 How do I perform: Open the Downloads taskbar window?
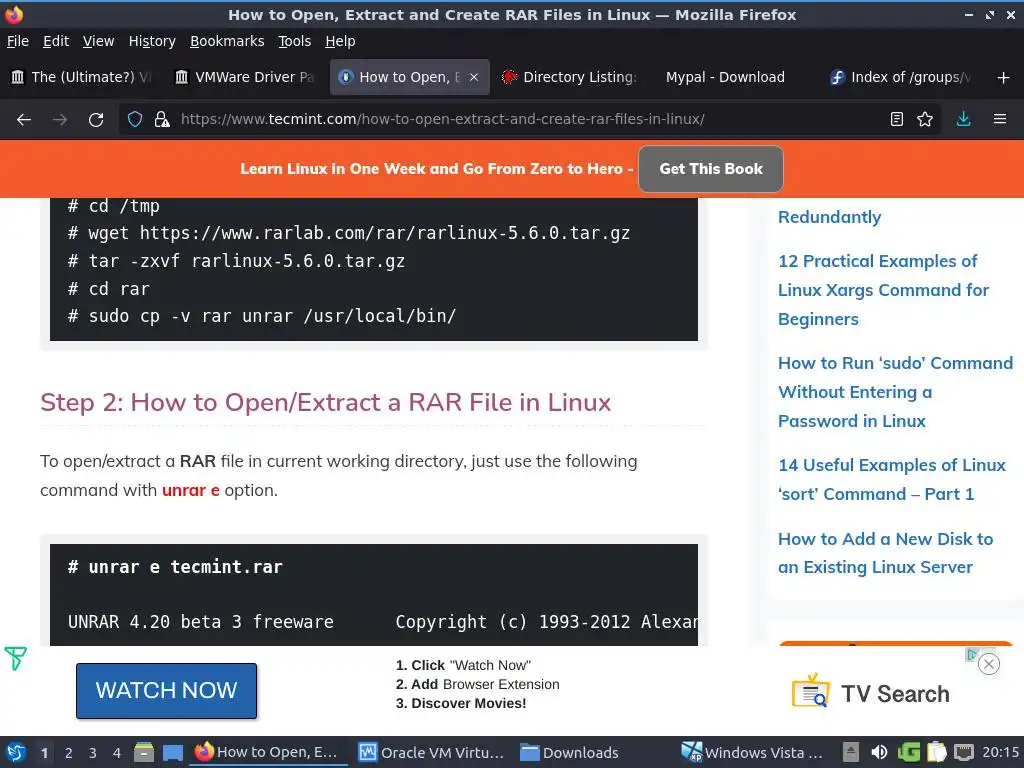[x=569, y=752]
